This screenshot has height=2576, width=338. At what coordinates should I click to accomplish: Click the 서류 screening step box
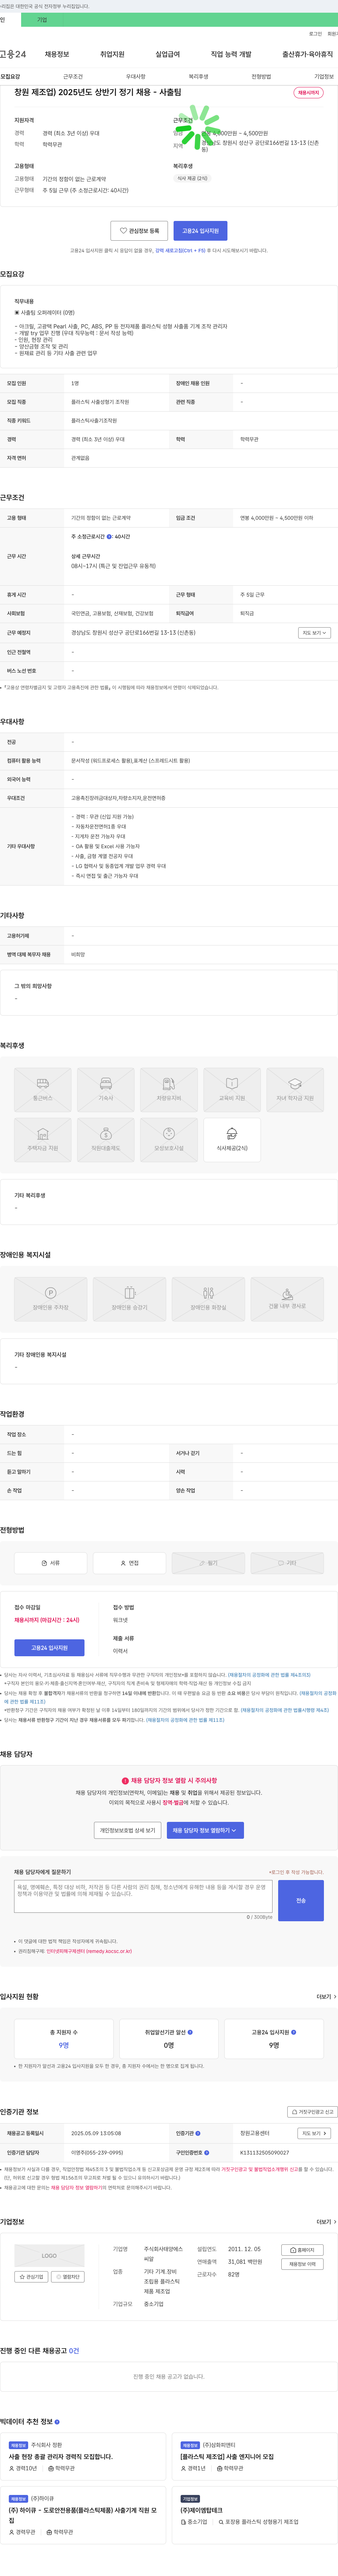pyautogui.click(x=51, y=1563)
